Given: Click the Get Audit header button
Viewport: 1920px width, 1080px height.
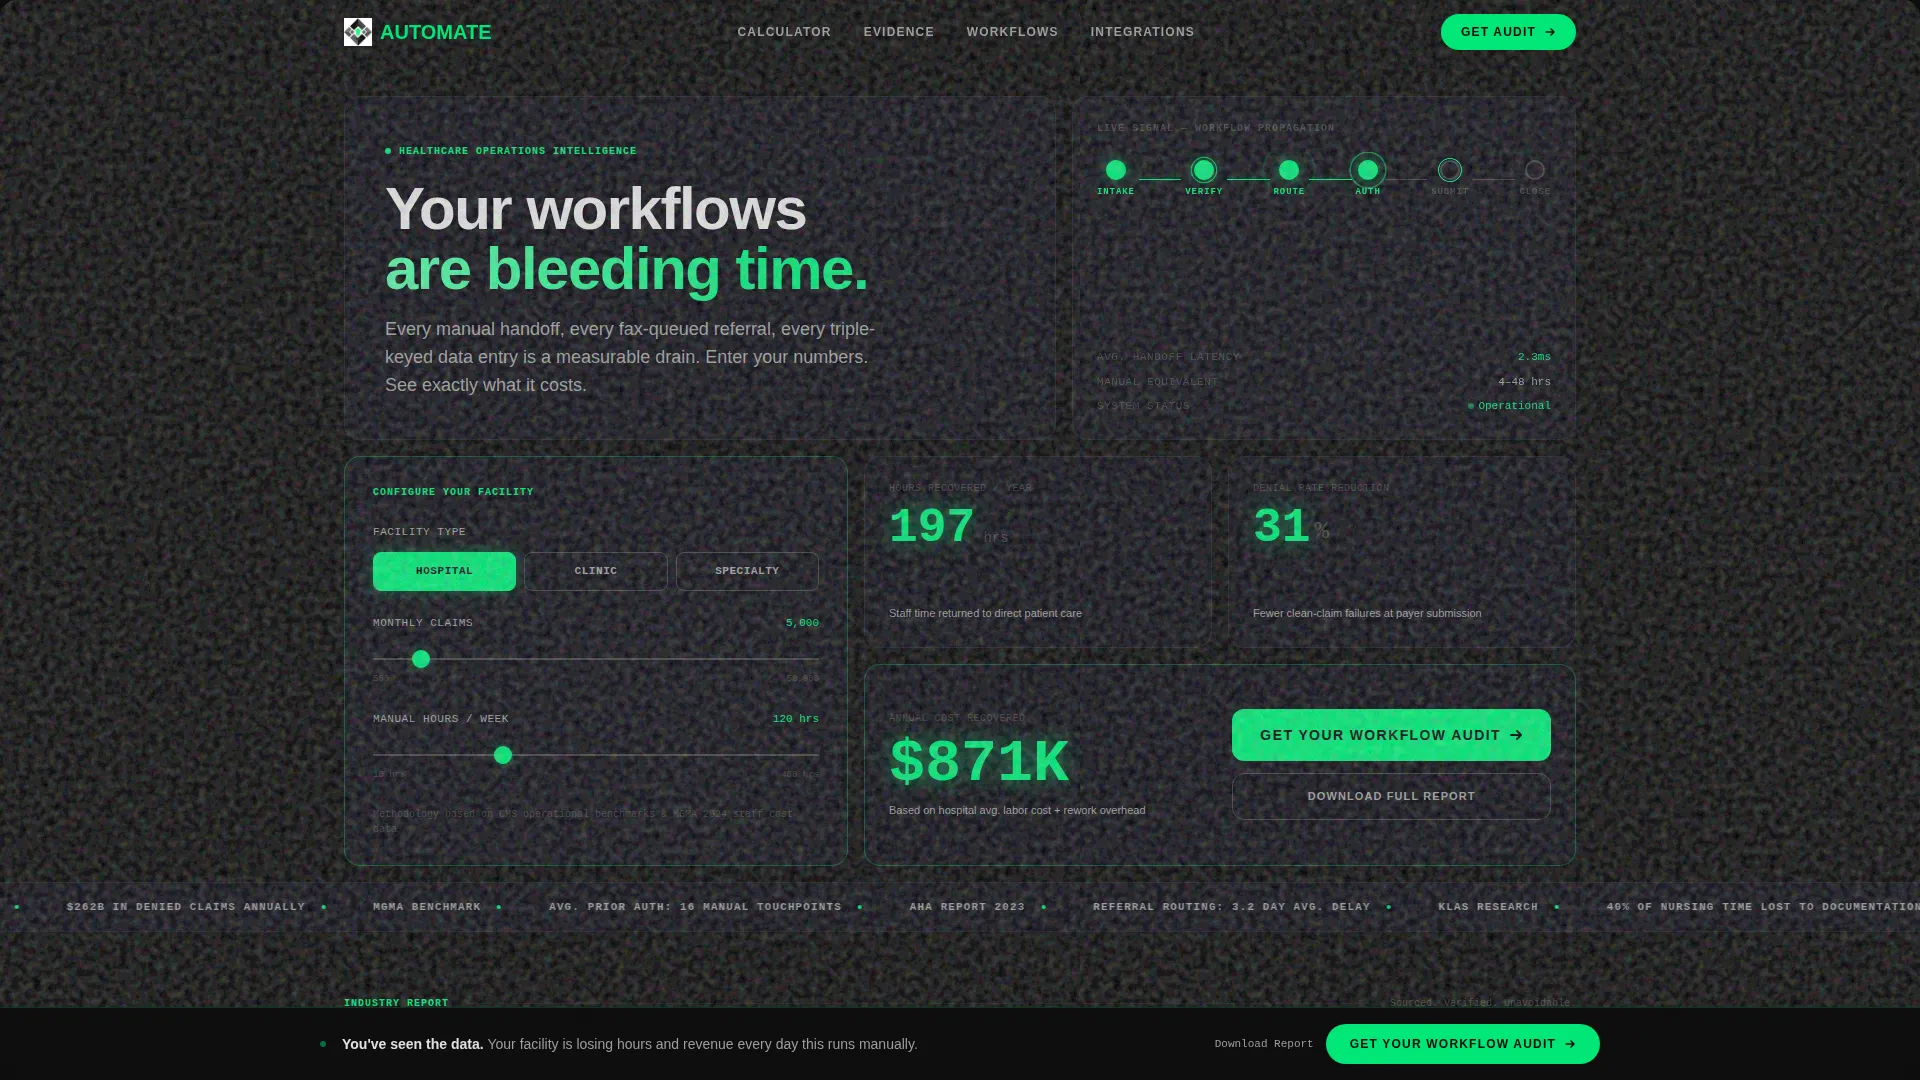Looking at the screenshot, I should pos(1508,32).
